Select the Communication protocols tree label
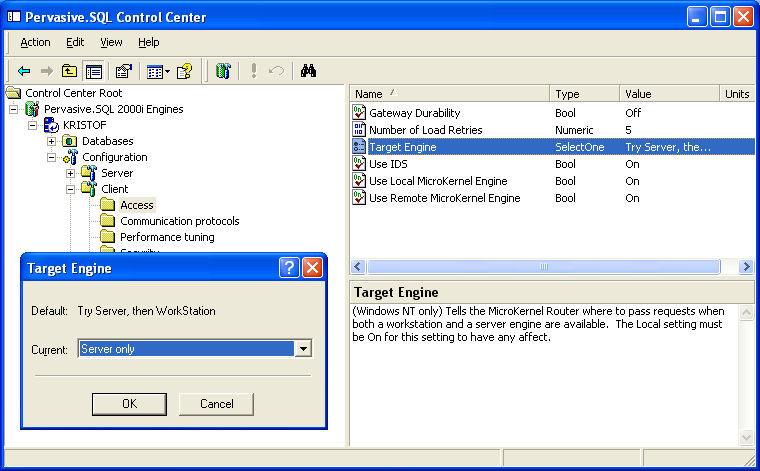This screenshot has width=760, height=471. coord(180,221)
